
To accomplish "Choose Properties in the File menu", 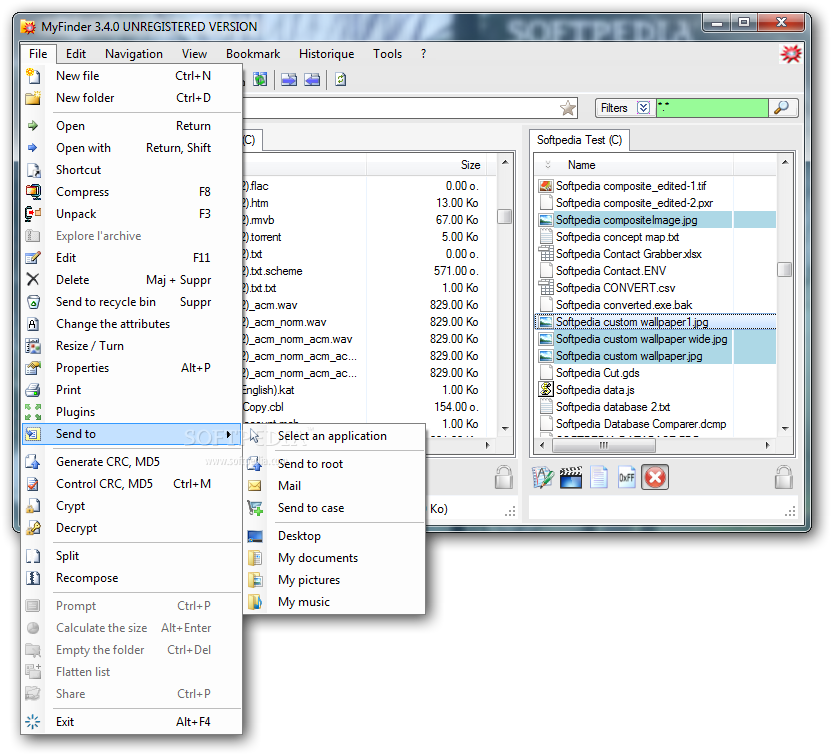I will tap(132, 368).
